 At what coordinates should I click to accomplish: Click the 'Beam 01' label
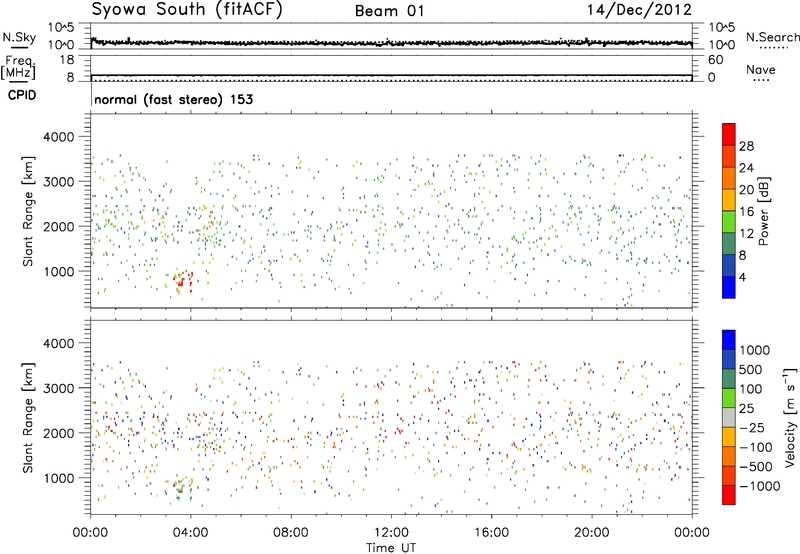(389, 11)
